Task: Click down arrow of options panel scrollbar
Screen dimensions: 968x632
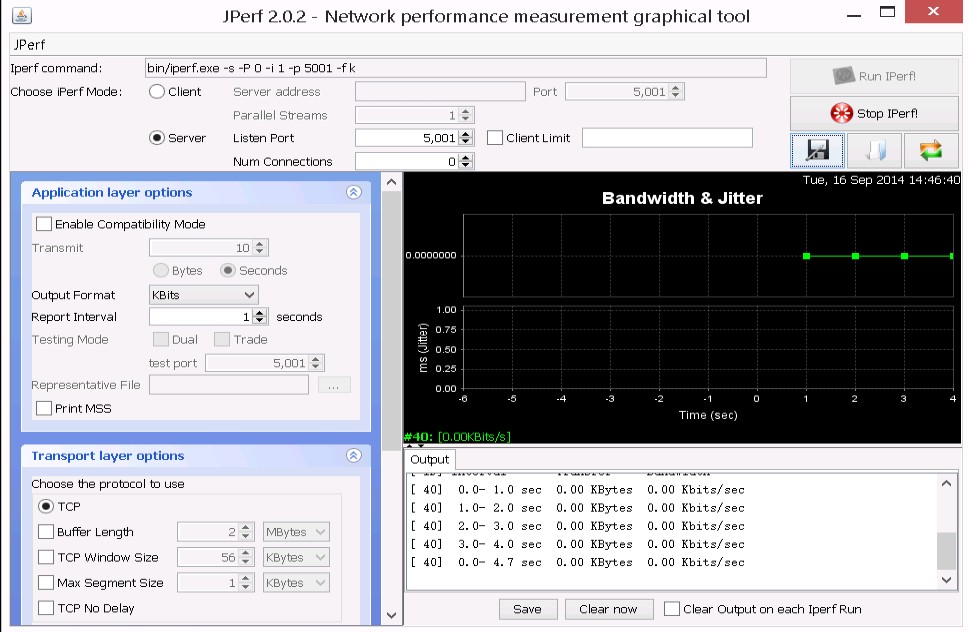Action: point(391,615)
